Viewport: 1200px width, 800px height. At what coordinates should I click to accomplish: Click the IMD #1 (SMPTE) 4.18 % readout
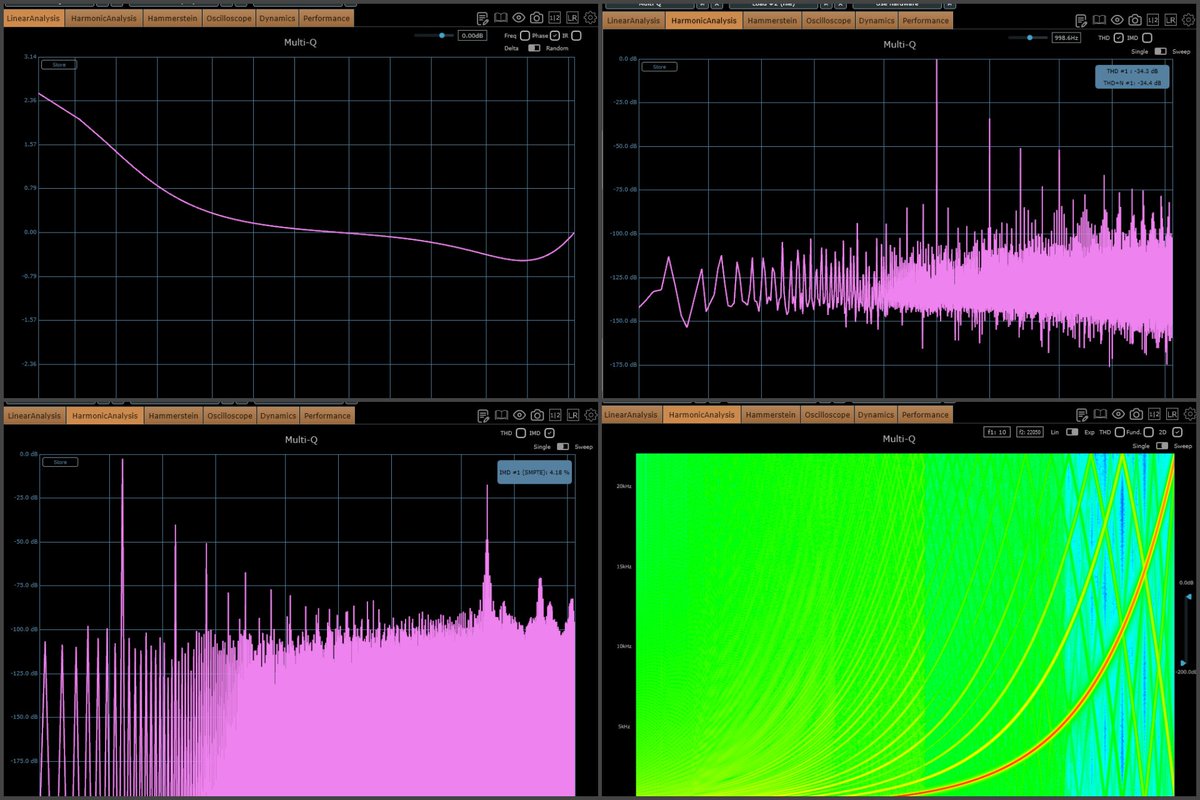534,471
